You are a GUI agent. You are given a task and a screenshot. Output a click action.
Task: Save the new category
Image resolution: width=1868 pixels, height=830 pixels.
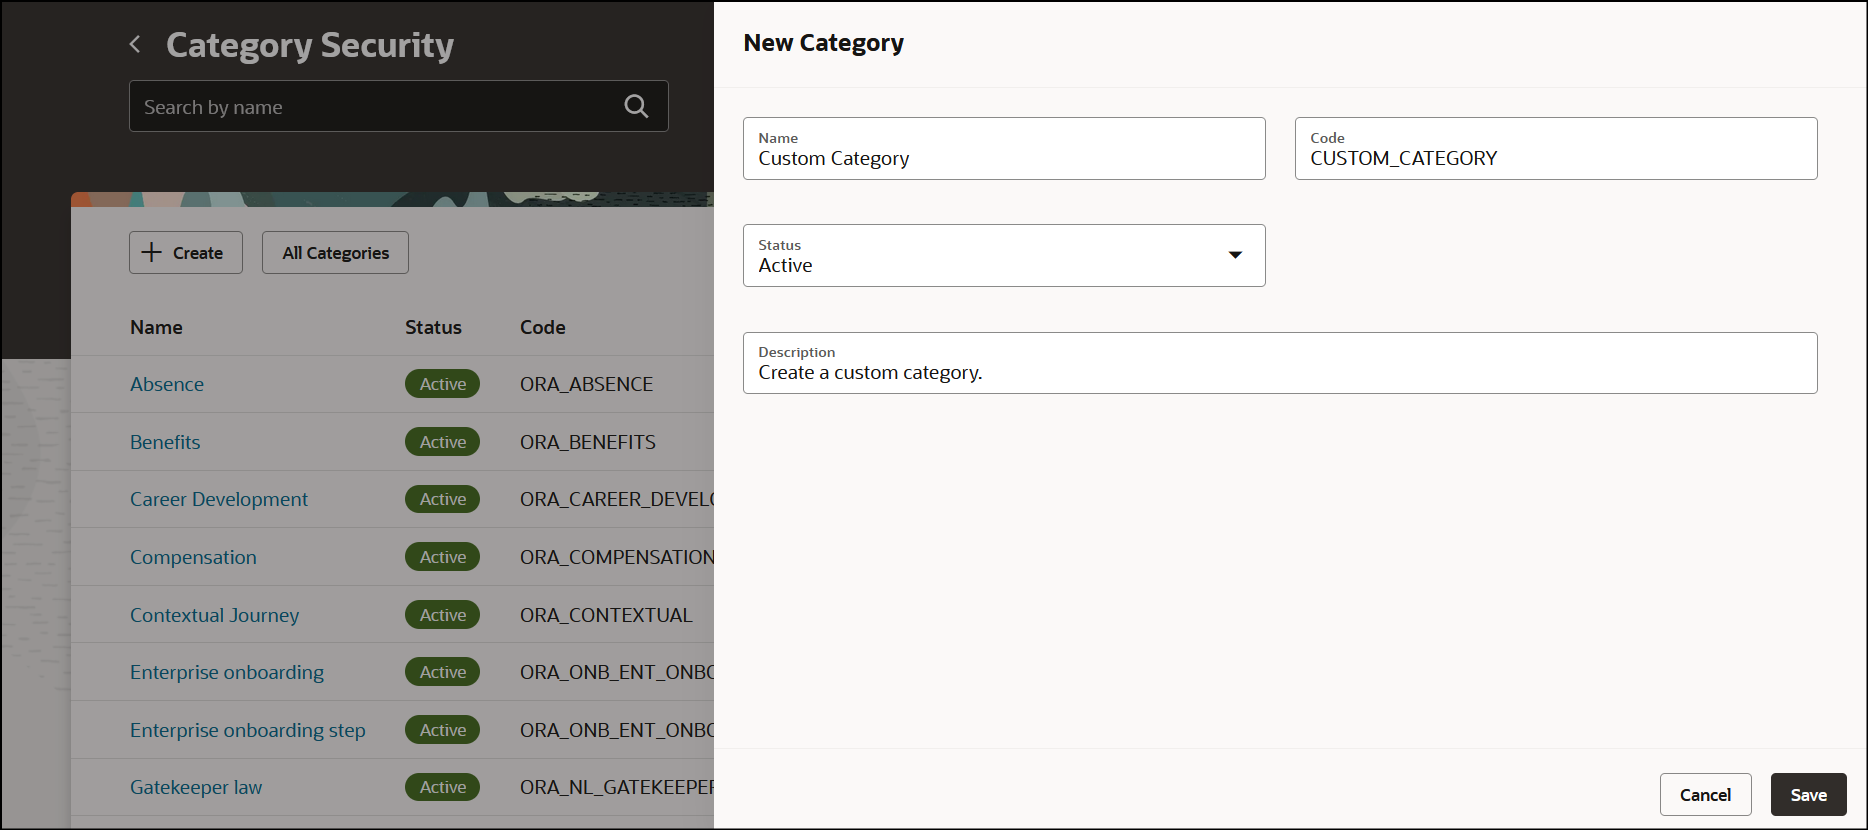(1808, 795)
